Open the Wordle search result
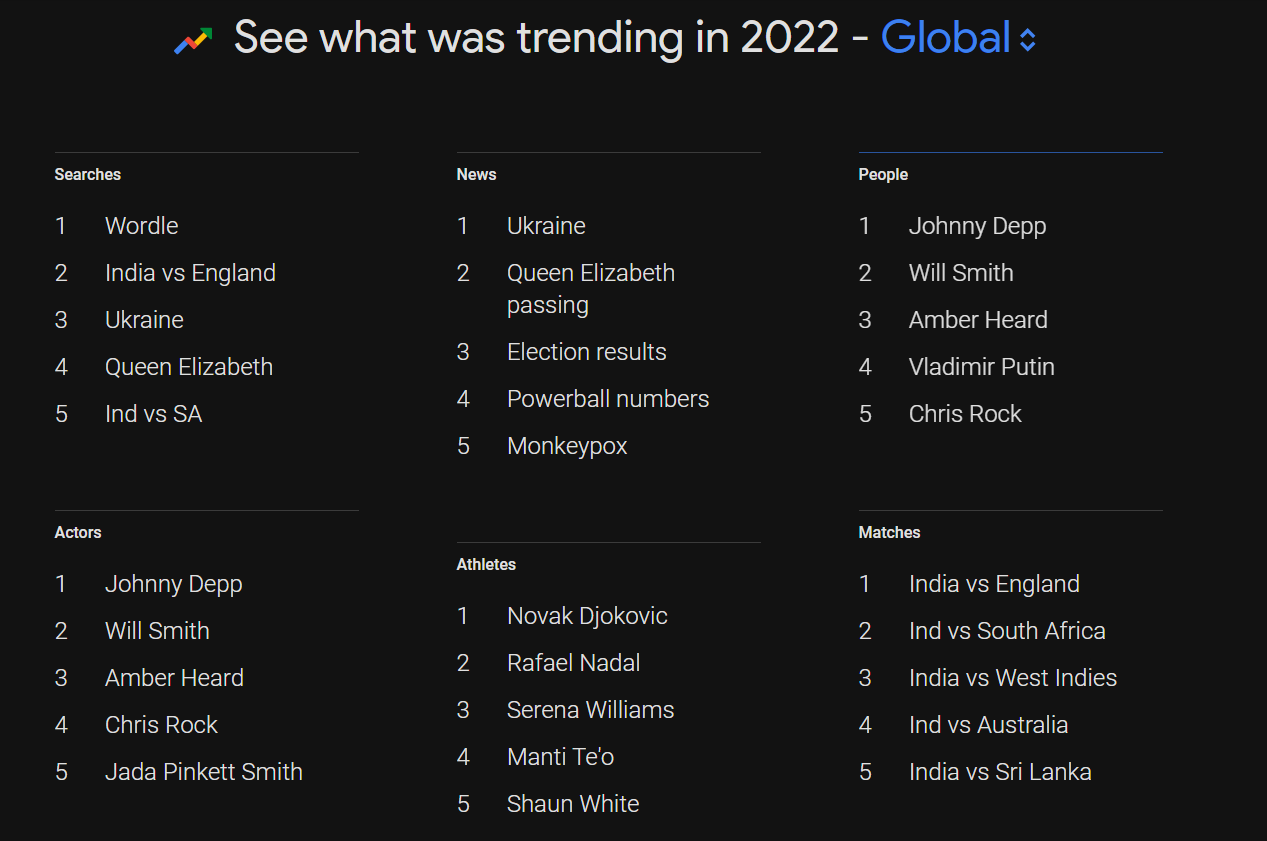1267x841 pixels. click(x=141, y=226)
